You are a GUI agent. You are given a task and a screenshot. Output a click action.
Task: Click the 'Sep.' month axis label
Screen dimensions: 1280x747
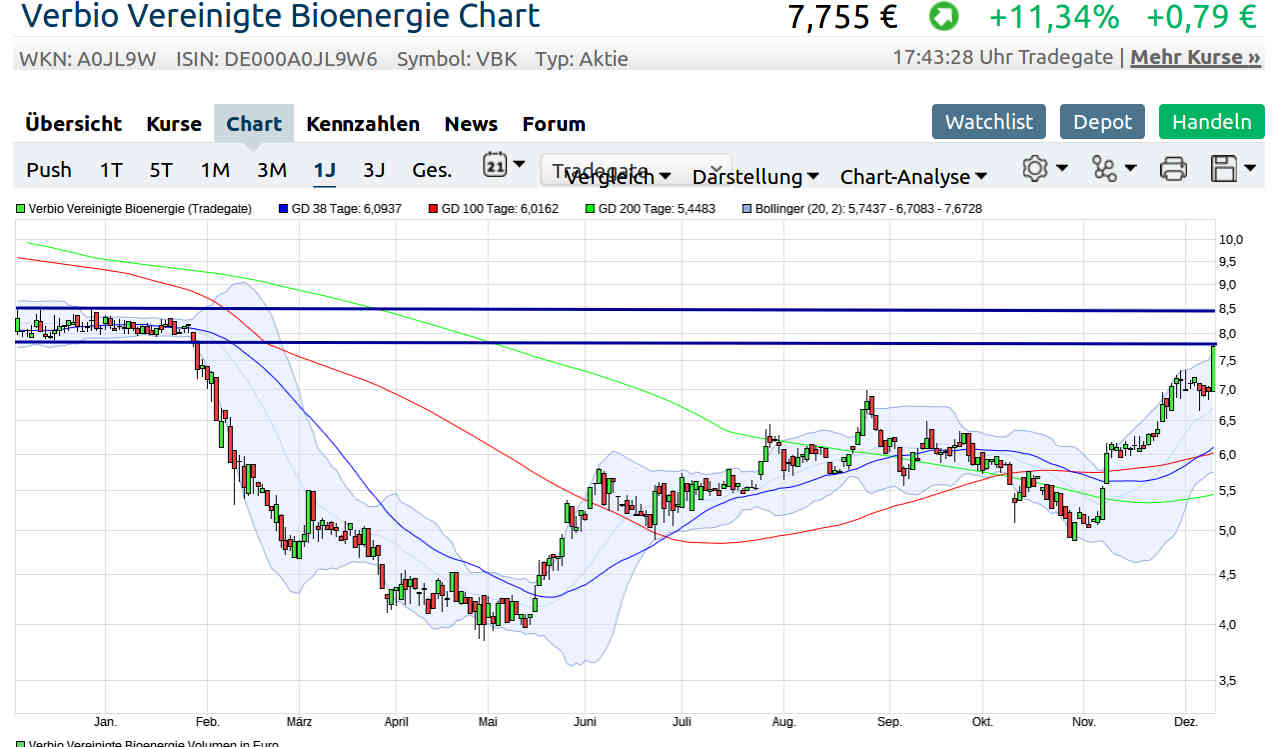[x=889, y=721]
